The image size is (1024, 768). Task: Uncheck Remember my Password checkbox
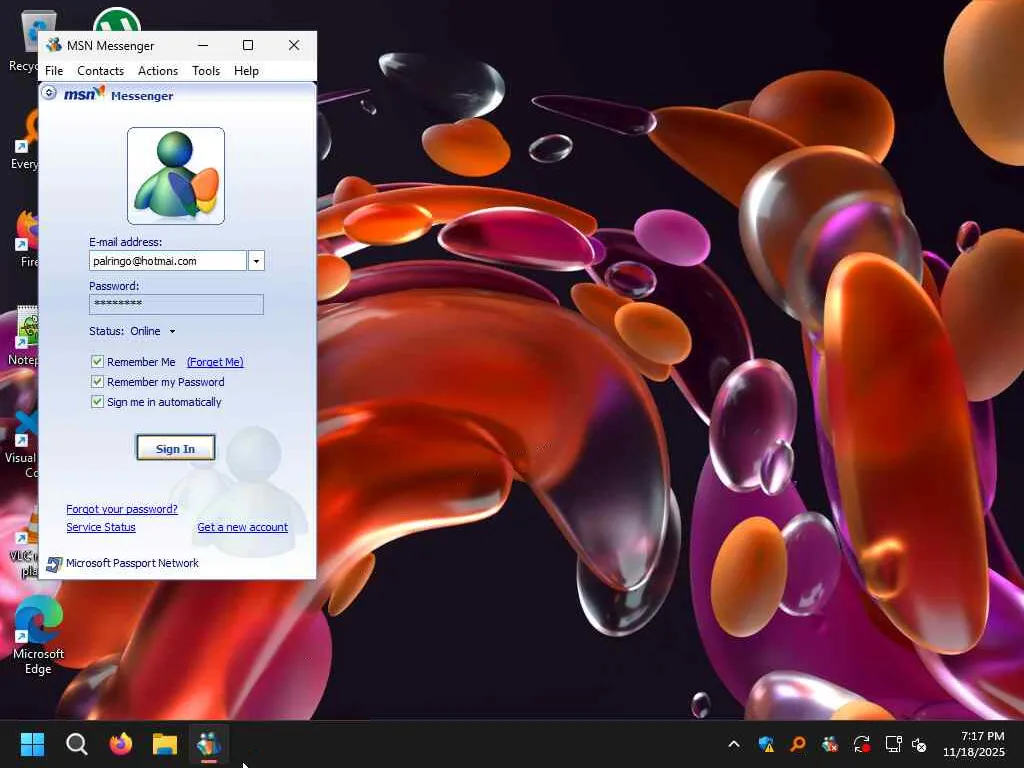click(x=97, y=381)
